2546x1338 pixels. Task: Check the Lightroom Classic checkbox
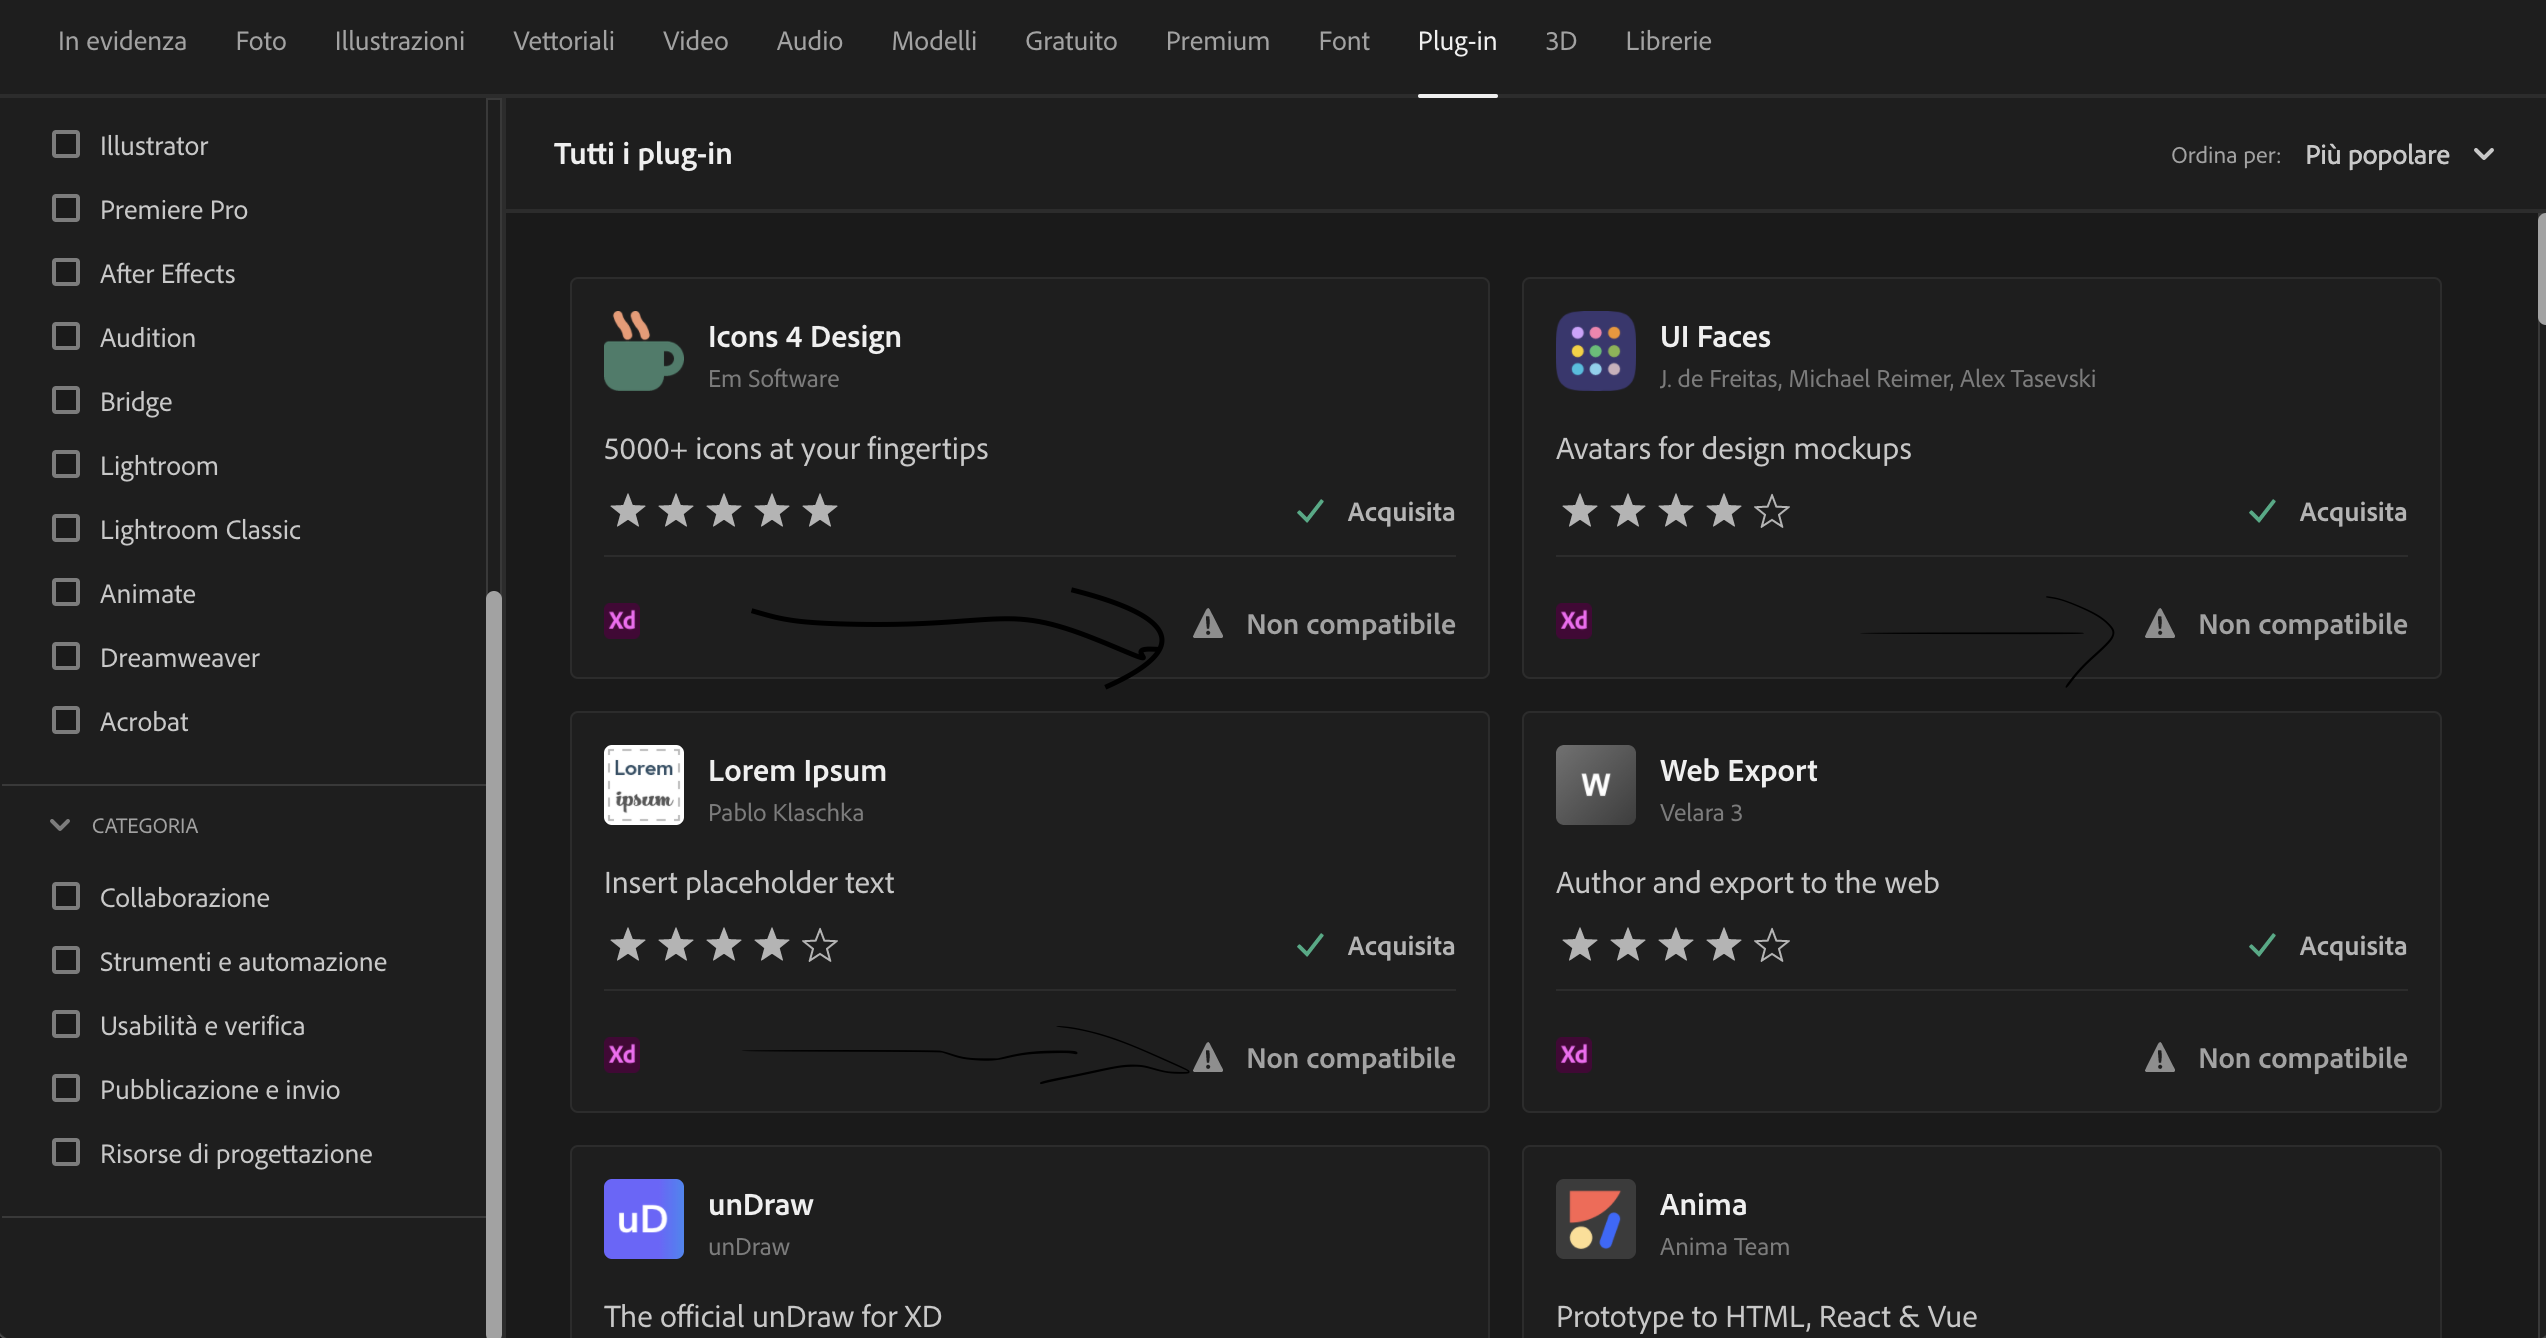point(66,529)
